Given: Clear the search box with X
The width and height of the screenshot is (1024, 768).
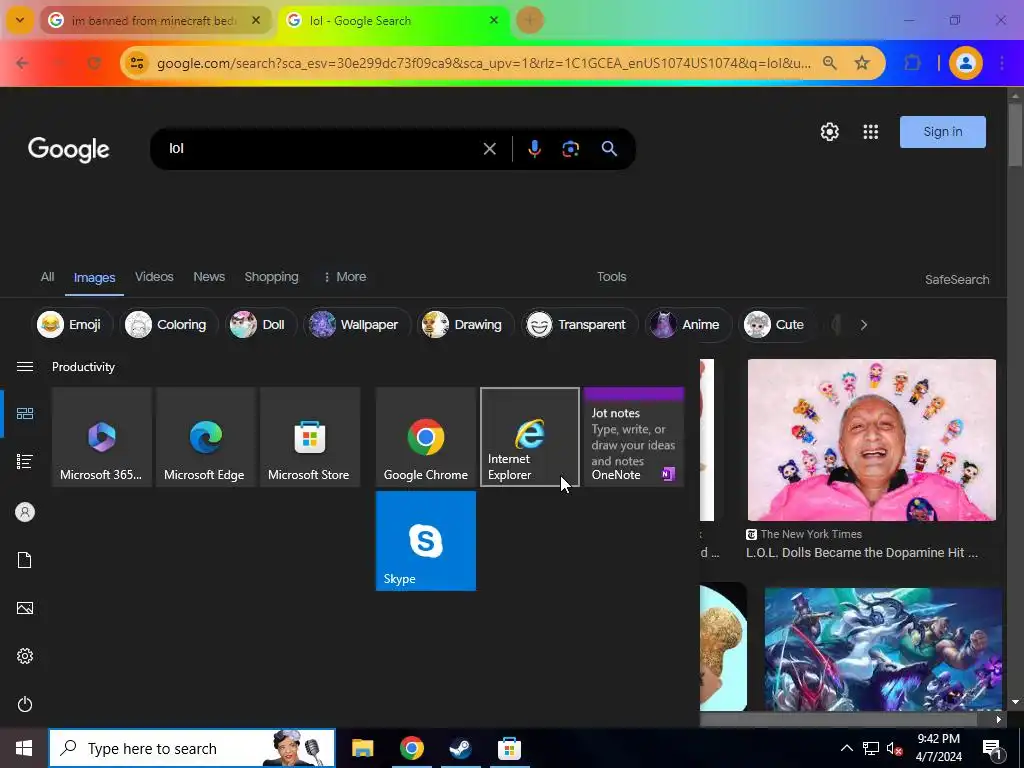Looking at the screenshot, I should (490, 149).
